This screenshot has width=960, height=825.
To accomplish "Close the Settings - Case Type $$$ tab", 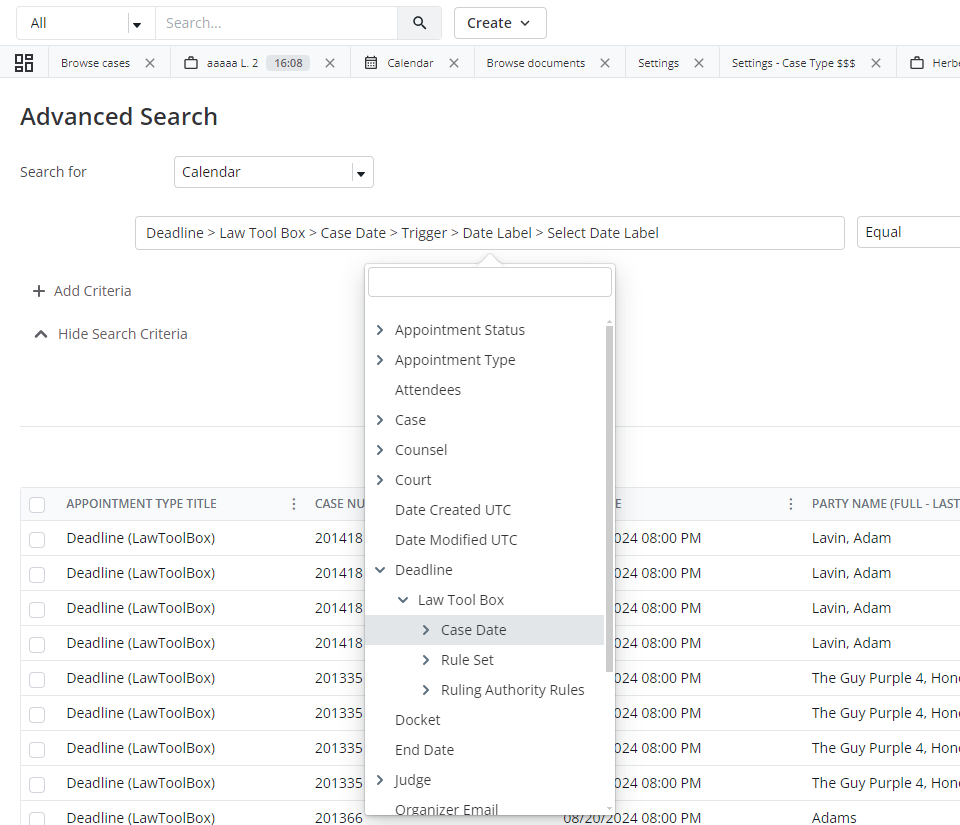I will tap(876, 63).
